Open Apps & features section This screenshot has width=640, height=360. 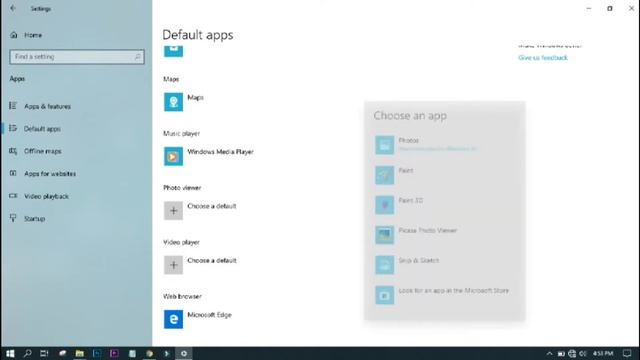40,107
